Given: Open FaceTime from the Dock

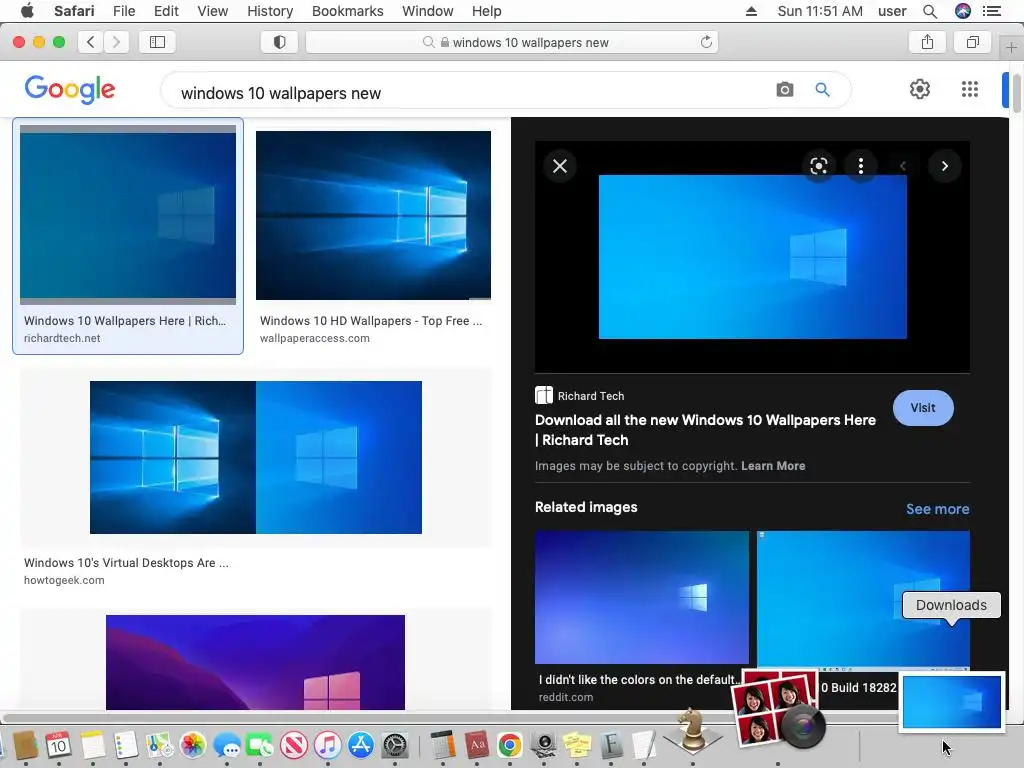Looking at the screenshot, I should click(260, 744).
